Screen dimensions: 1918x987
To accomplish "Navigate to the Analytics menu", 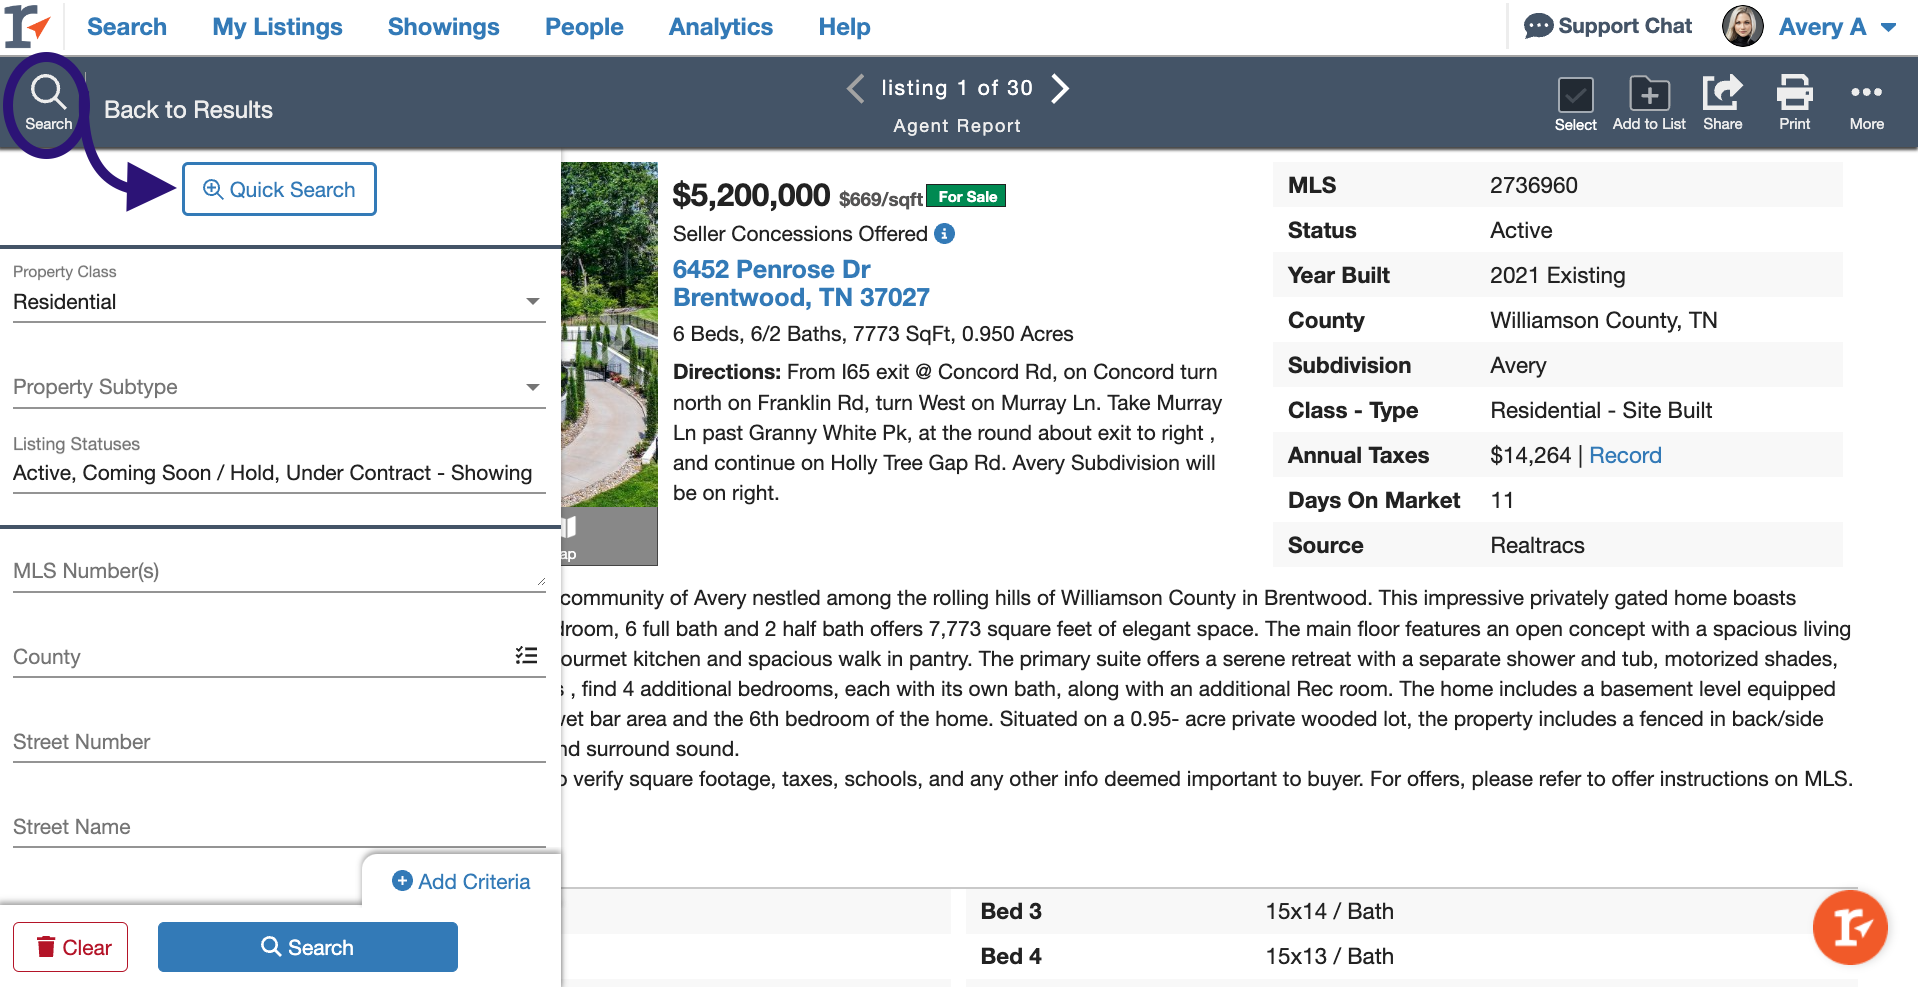I will (720, 27).
